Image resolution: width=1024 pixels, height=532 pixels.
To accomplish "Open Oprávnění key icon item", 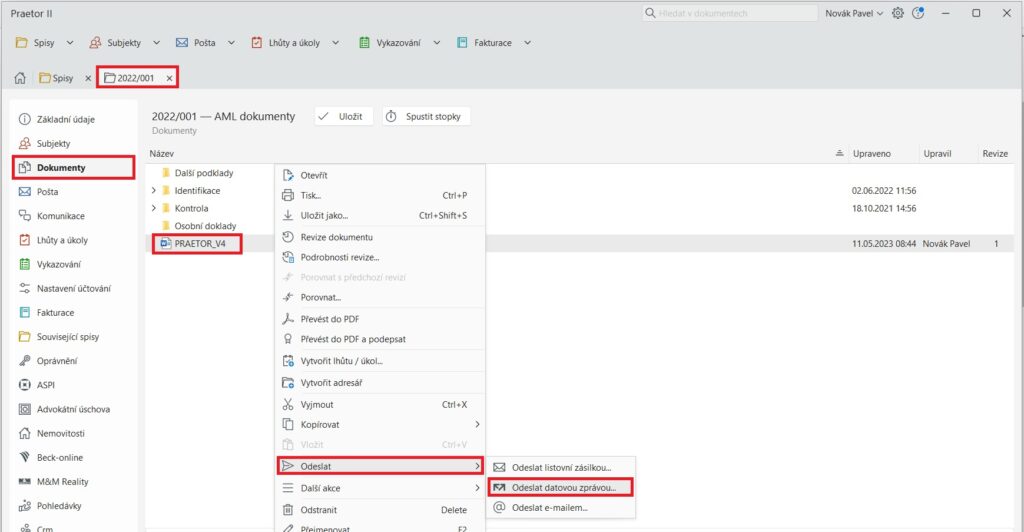I will (56, 360).
